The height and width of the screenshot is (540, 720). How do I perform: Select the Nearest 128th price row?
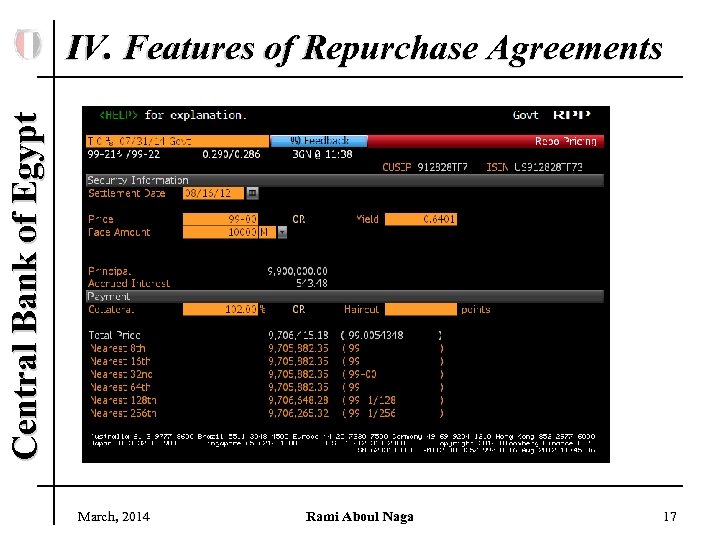click(x=266, y=400)
